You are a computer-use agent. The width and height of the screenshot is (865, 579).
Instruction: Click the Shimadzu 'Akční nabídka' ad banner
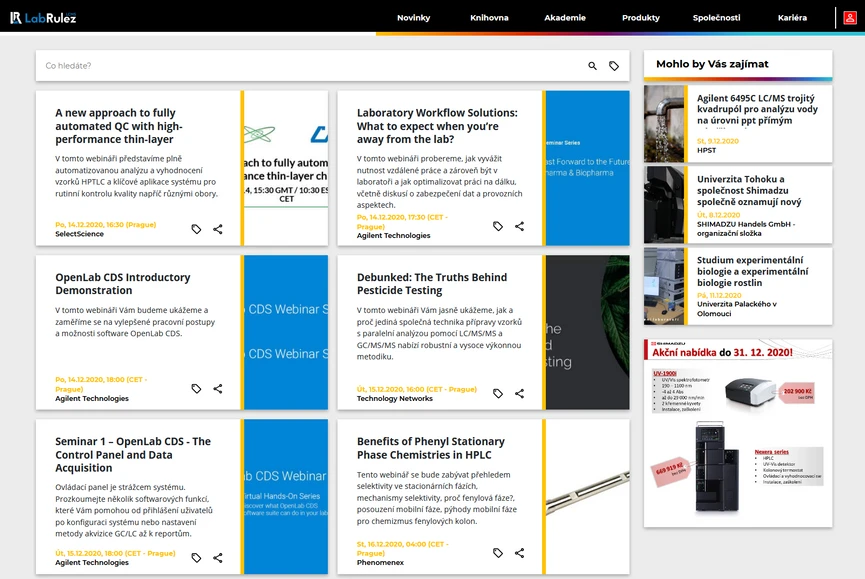pos(738,433)
